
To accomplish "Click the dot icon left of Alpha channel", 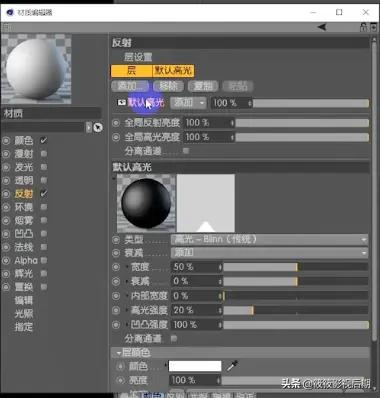I will 6,261.
